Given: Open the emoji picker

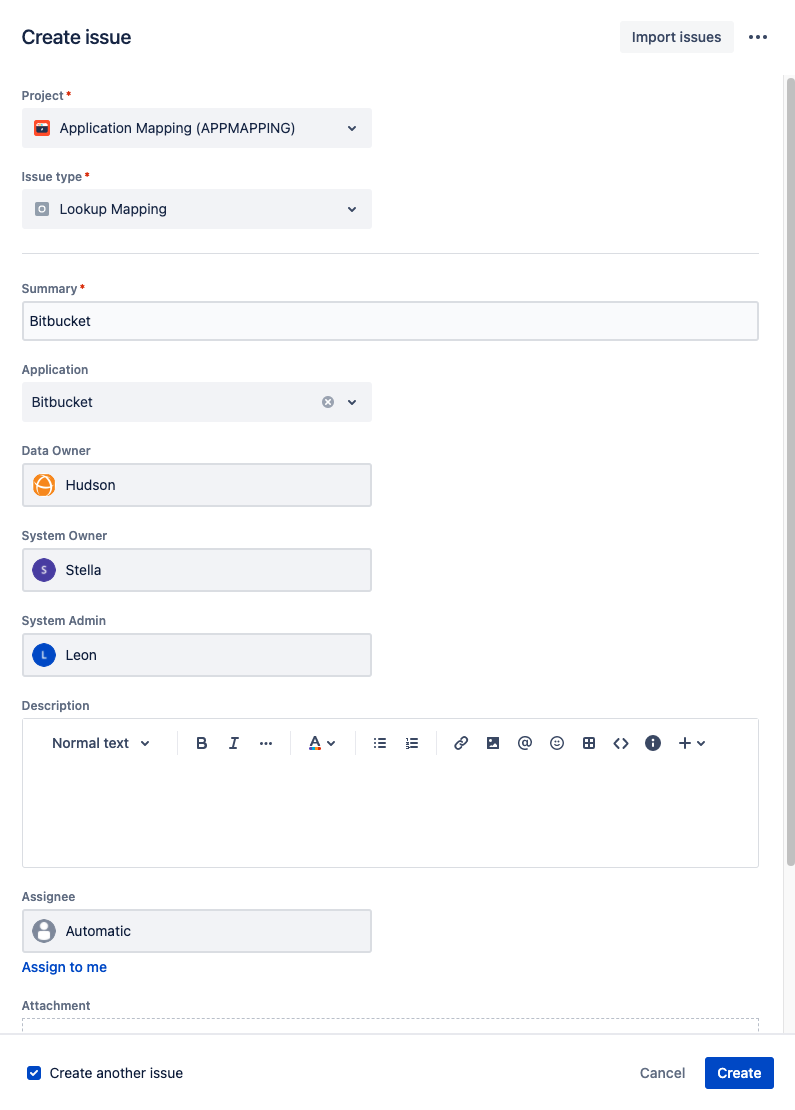Looking at the screenshot, I should [557, 743].
